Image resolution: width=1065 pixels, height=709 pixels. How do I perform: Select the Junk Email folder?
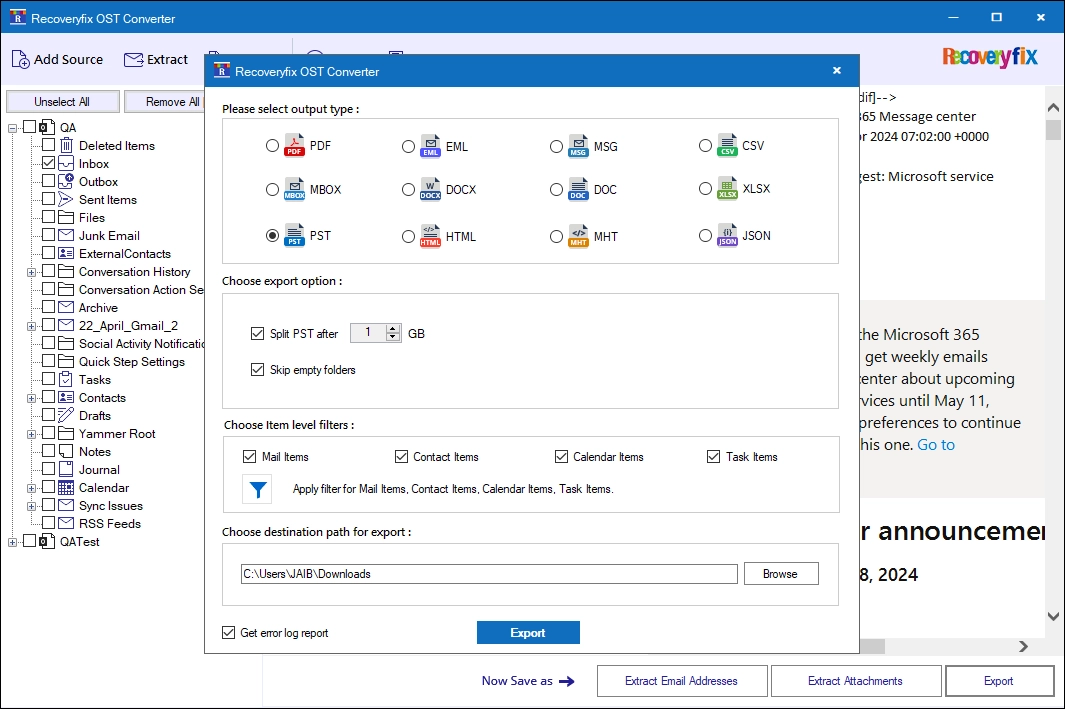[109, 236]
